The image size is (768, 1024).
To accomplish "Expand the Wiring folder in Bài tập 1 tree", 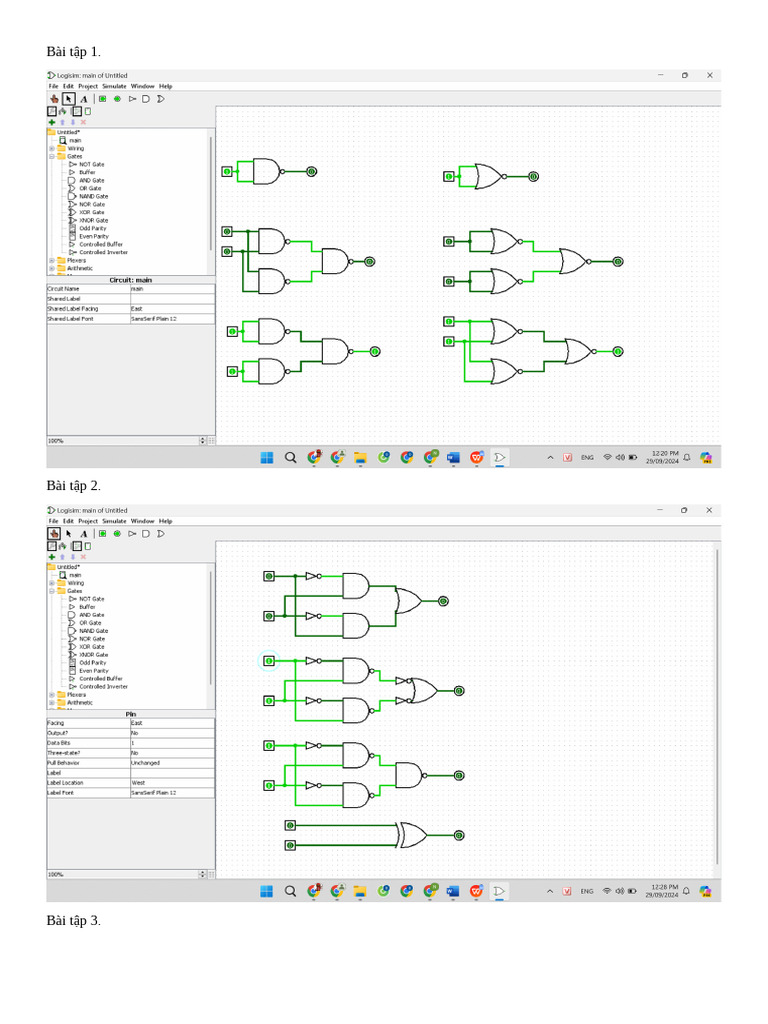I will tap(52, 148).
